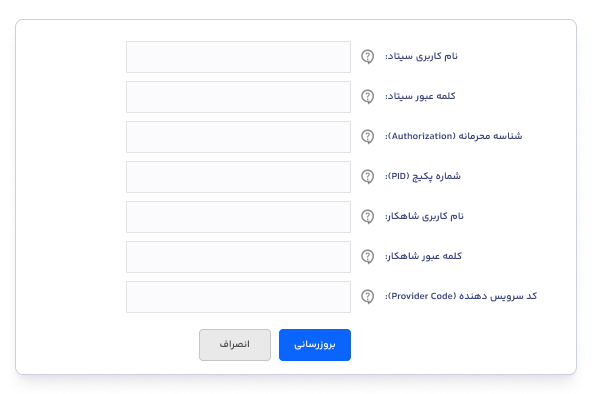Focus the نام کاربری شاهکار text box
592x394 pixels.
[238, 217]
